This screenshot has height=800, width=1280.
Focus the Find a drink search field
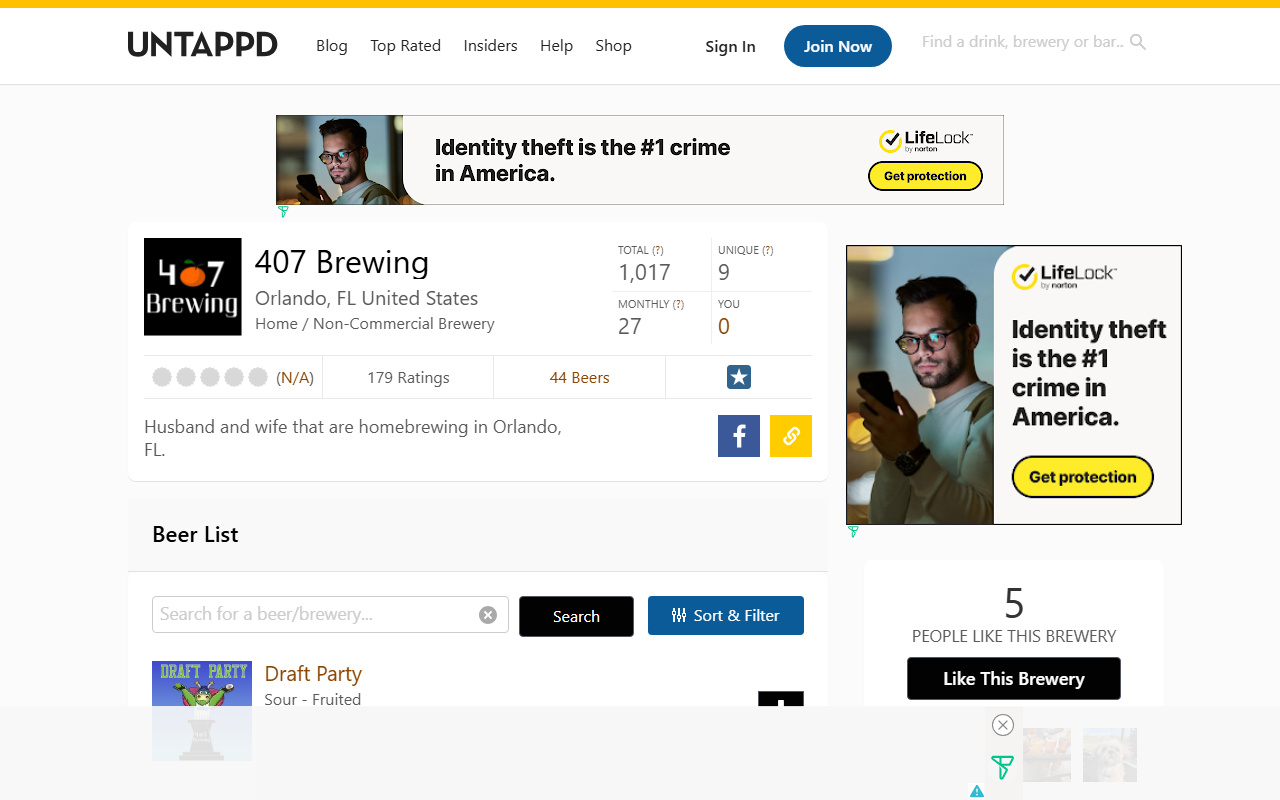click(1022, 42)
